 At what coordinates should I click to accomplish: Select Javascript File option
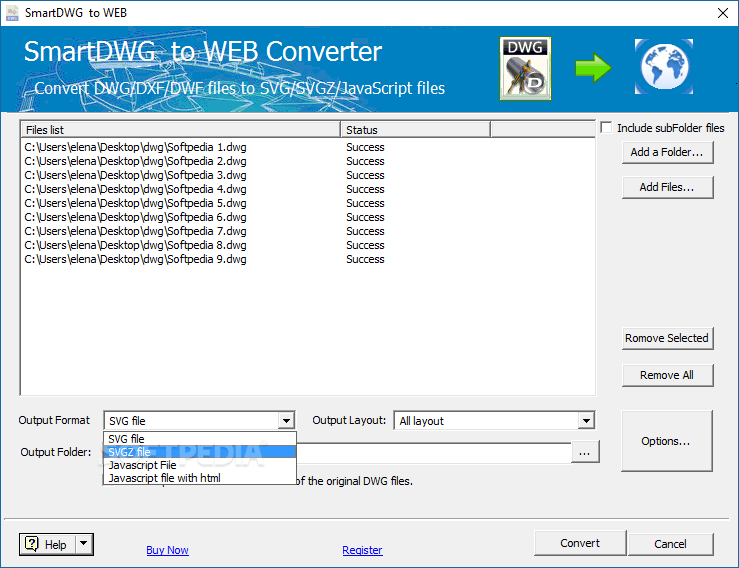coord(200,465)
